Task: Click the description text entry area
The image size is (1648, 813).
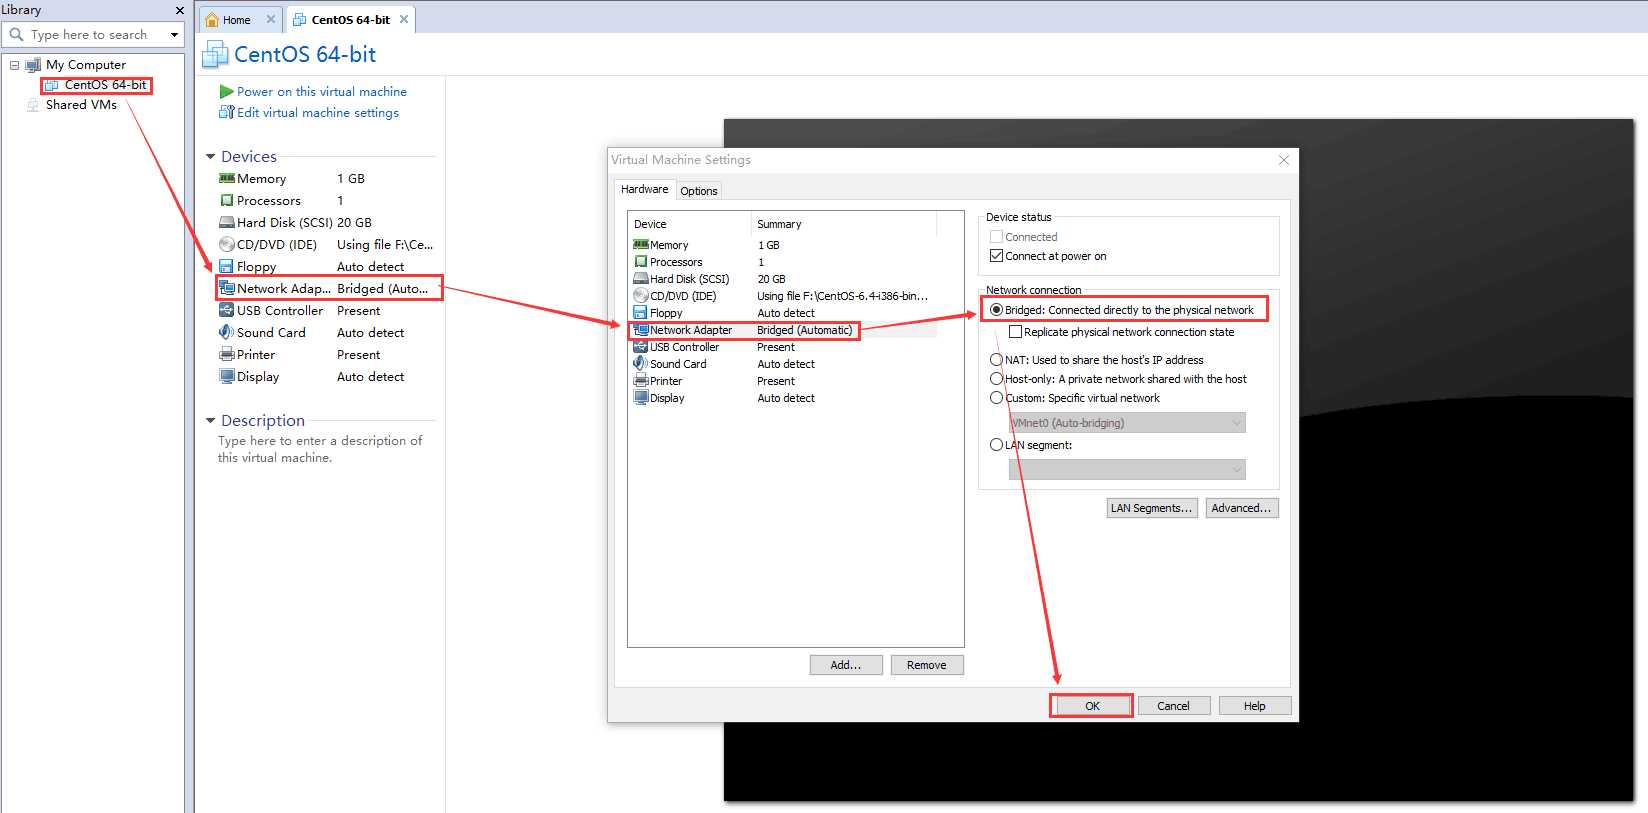Action: click(320, 449)
